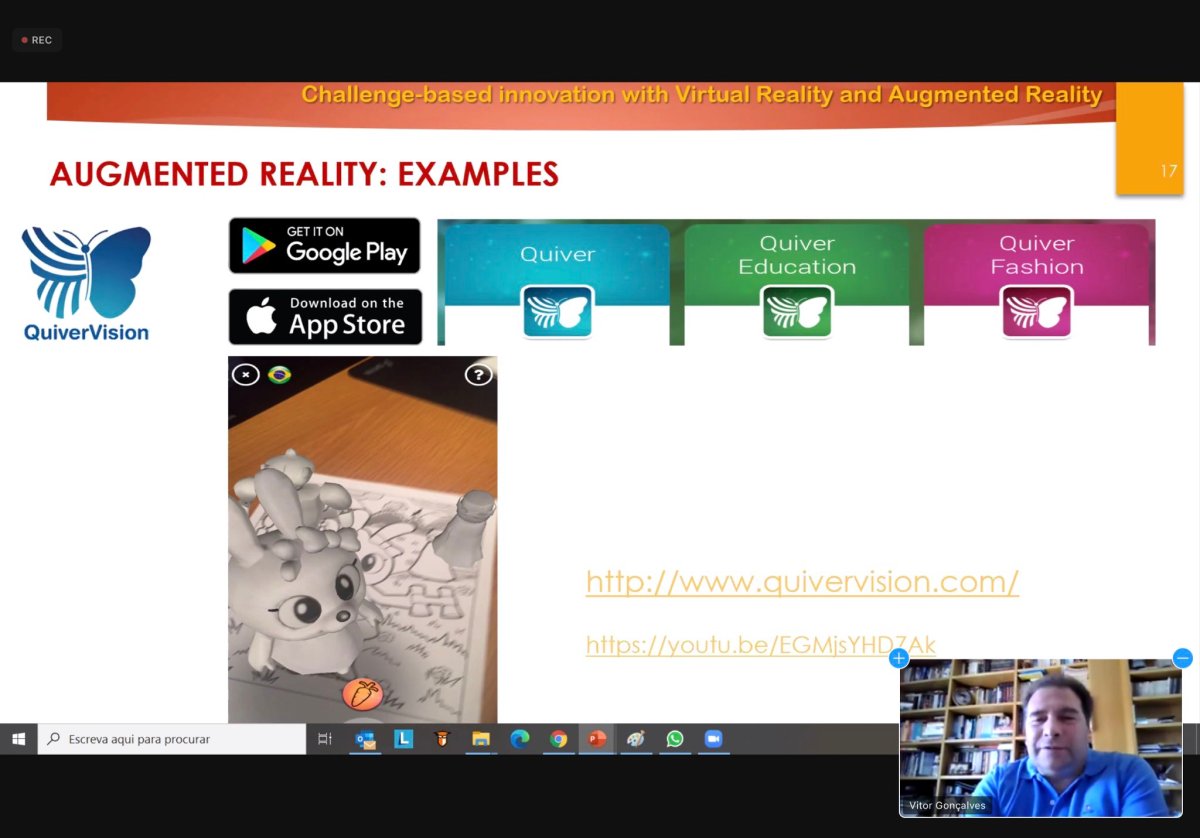Open the youtu.be video link
The image size is (1200, 838).
tap(760, 645)
